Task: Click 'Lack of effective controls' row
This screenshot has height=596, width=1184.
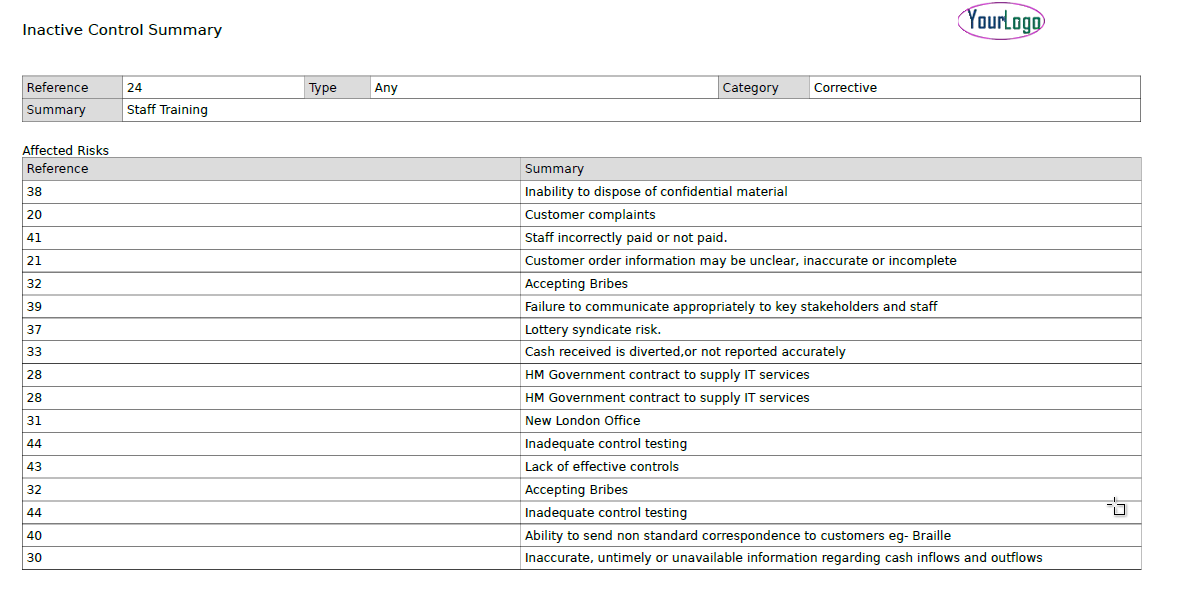Action: [x=602, y=467]
